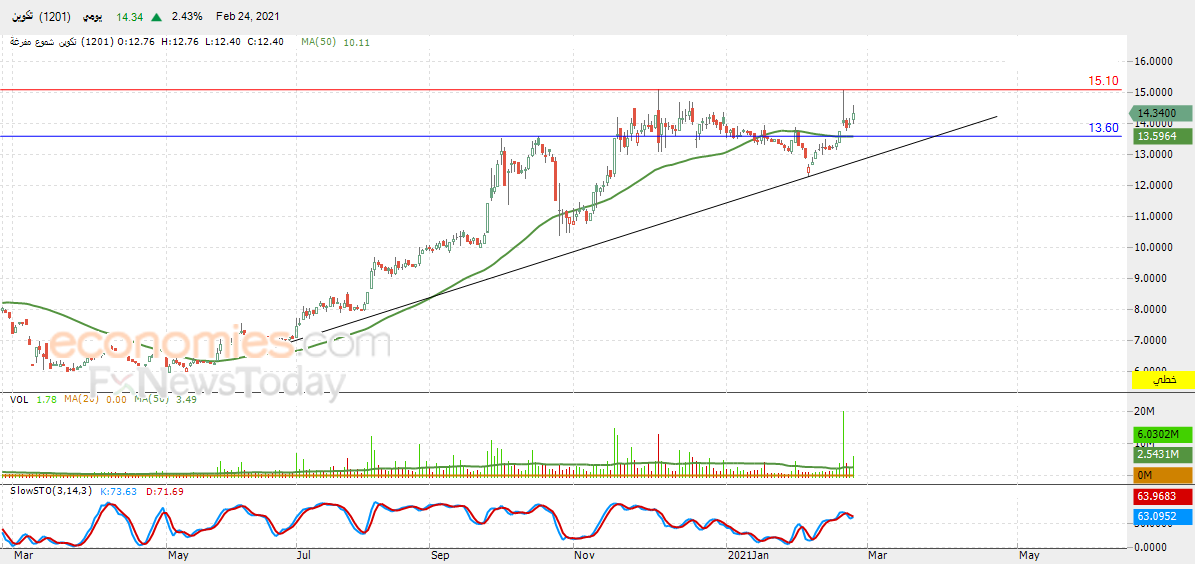
Task: Click the red 15.10 resistance label
Action: pyautogui.click(x=1103, y=81)
